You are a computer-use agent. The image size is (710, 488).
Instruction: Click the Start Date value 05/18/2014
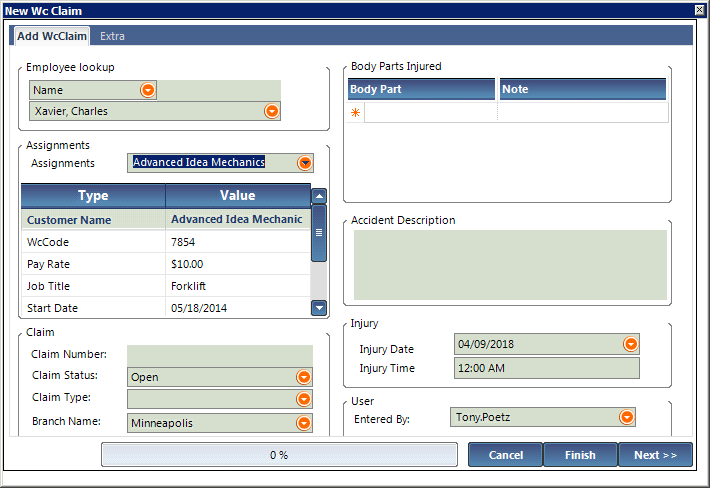(199, 308)
